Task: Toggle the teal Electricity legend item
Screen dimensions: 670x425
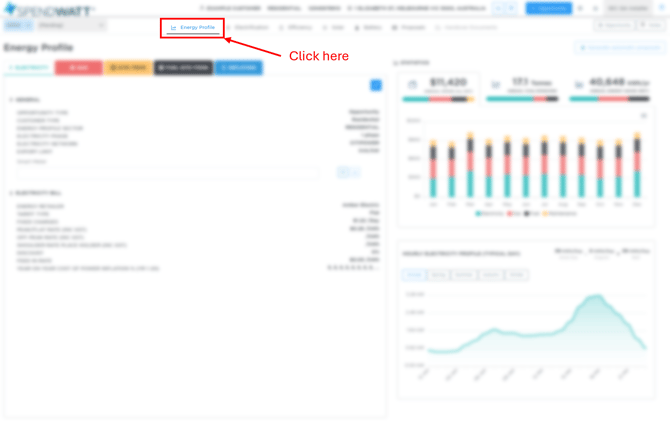Action: point(490,214)
